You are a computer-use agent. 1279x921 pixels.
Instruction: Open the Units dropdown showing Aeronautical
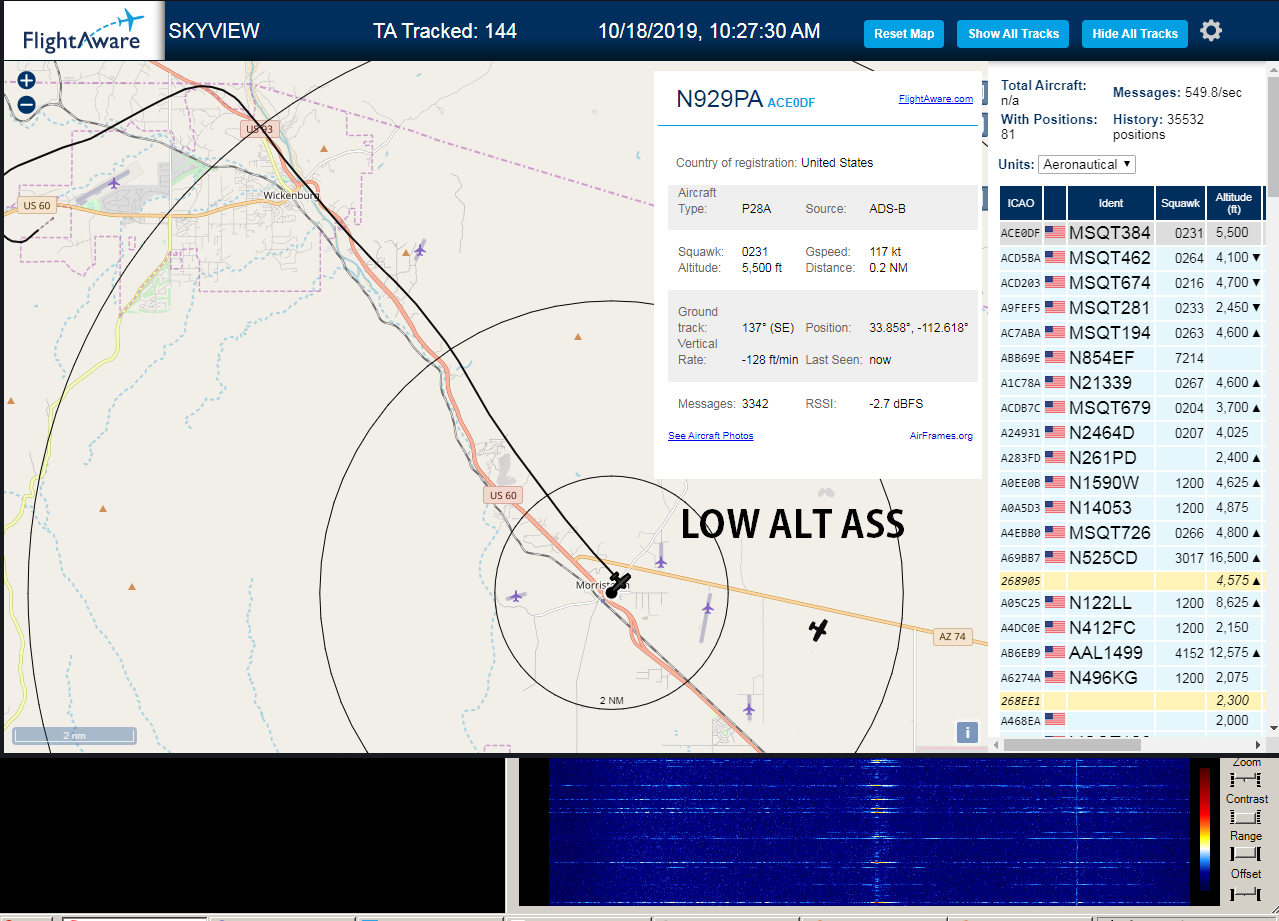point(1087,164)
